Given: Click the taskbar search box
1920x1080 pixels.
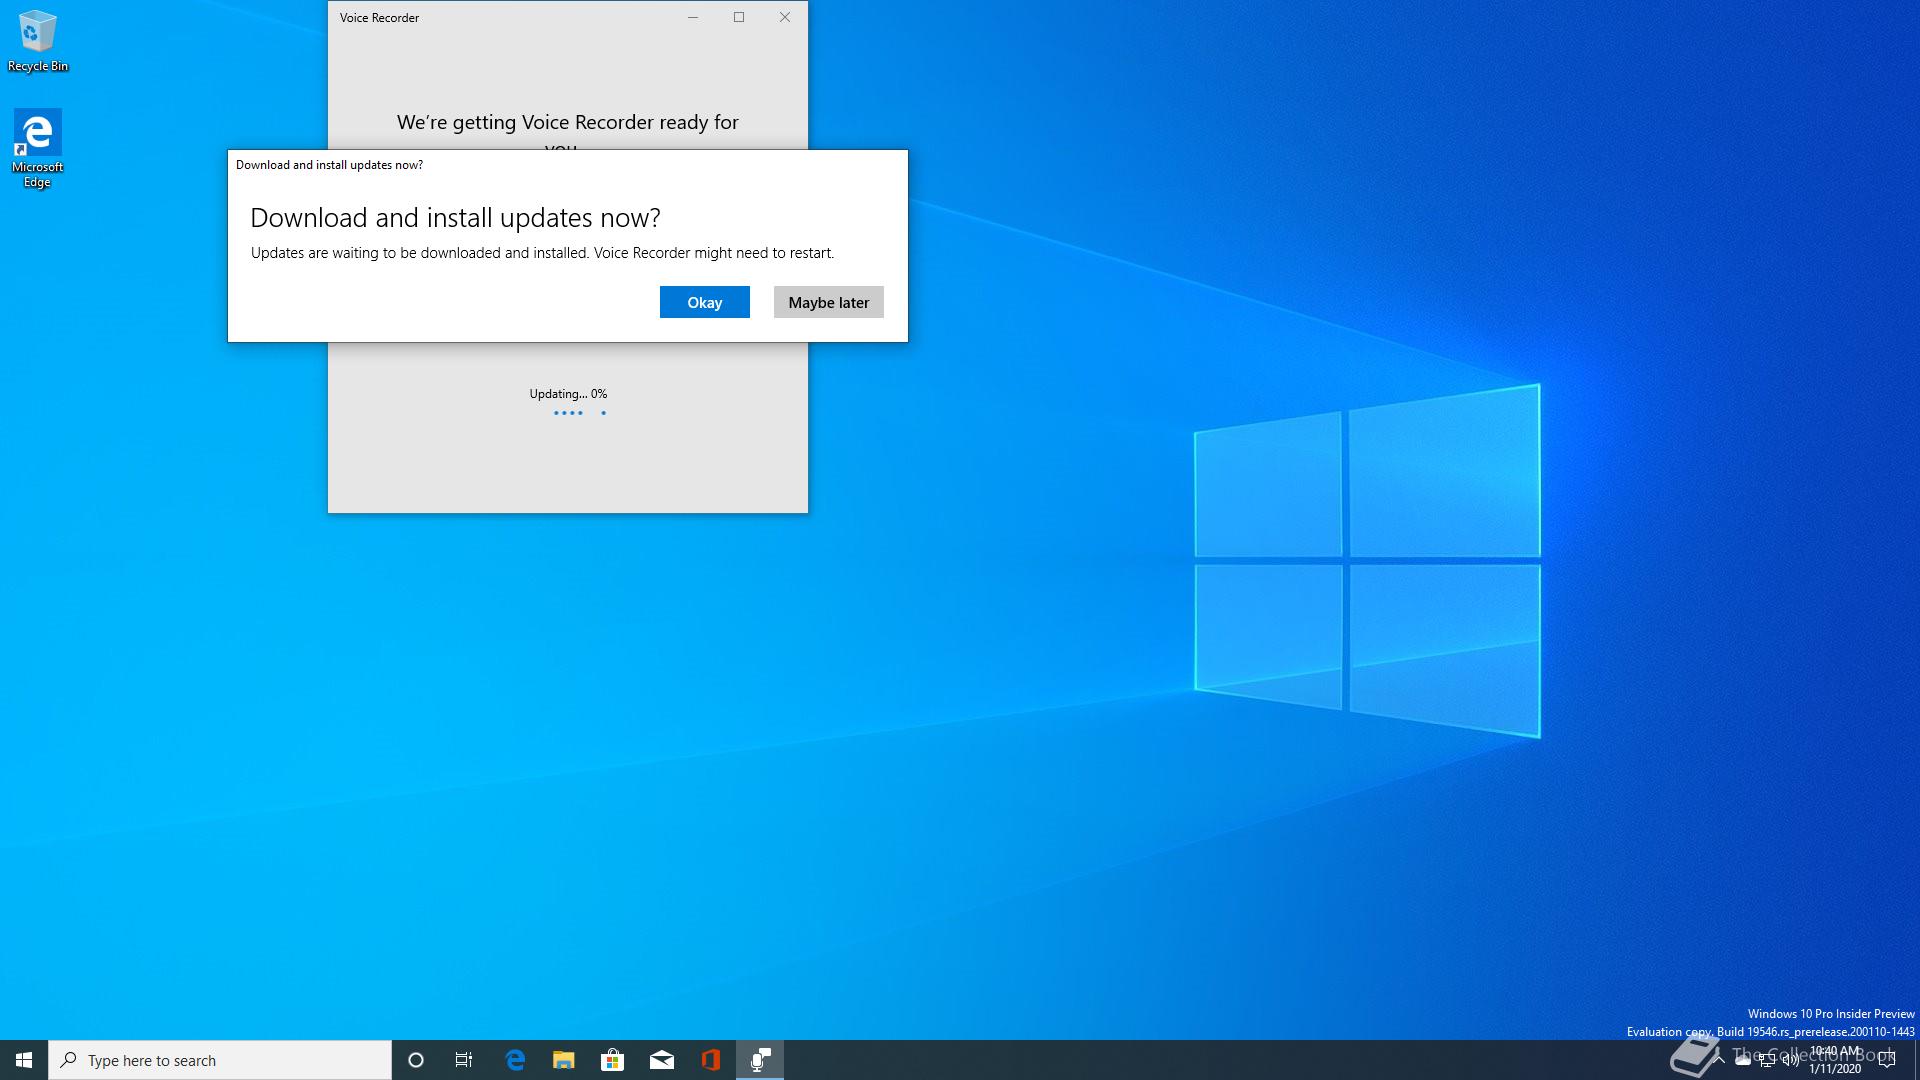Looking at the screenshot, I should (220, 1060).
